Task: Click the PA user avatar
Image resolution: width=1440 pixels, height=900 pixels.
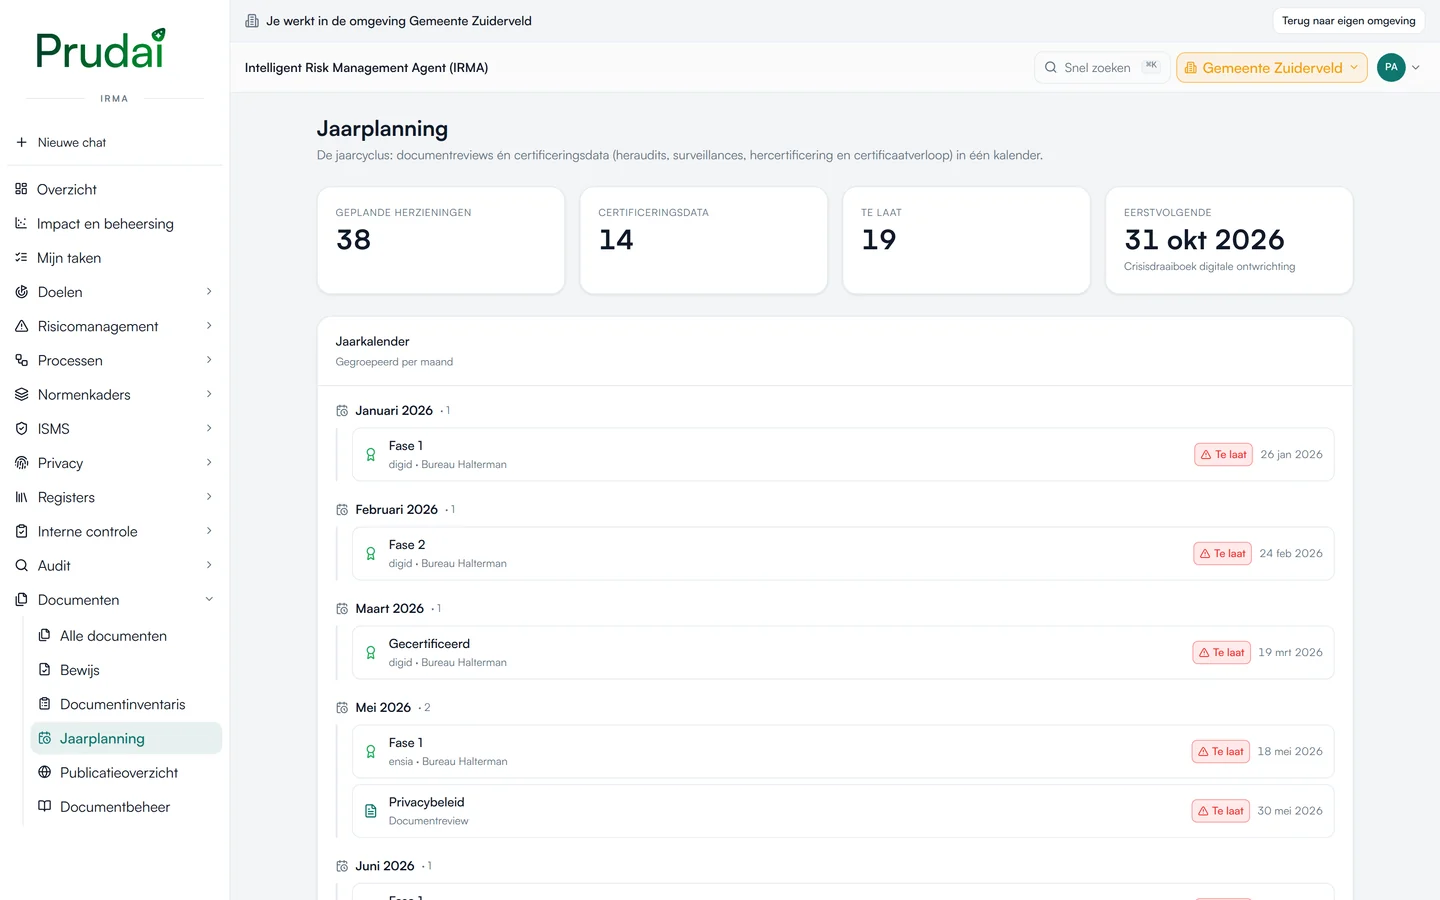Action: click(x=1391, y=67)
